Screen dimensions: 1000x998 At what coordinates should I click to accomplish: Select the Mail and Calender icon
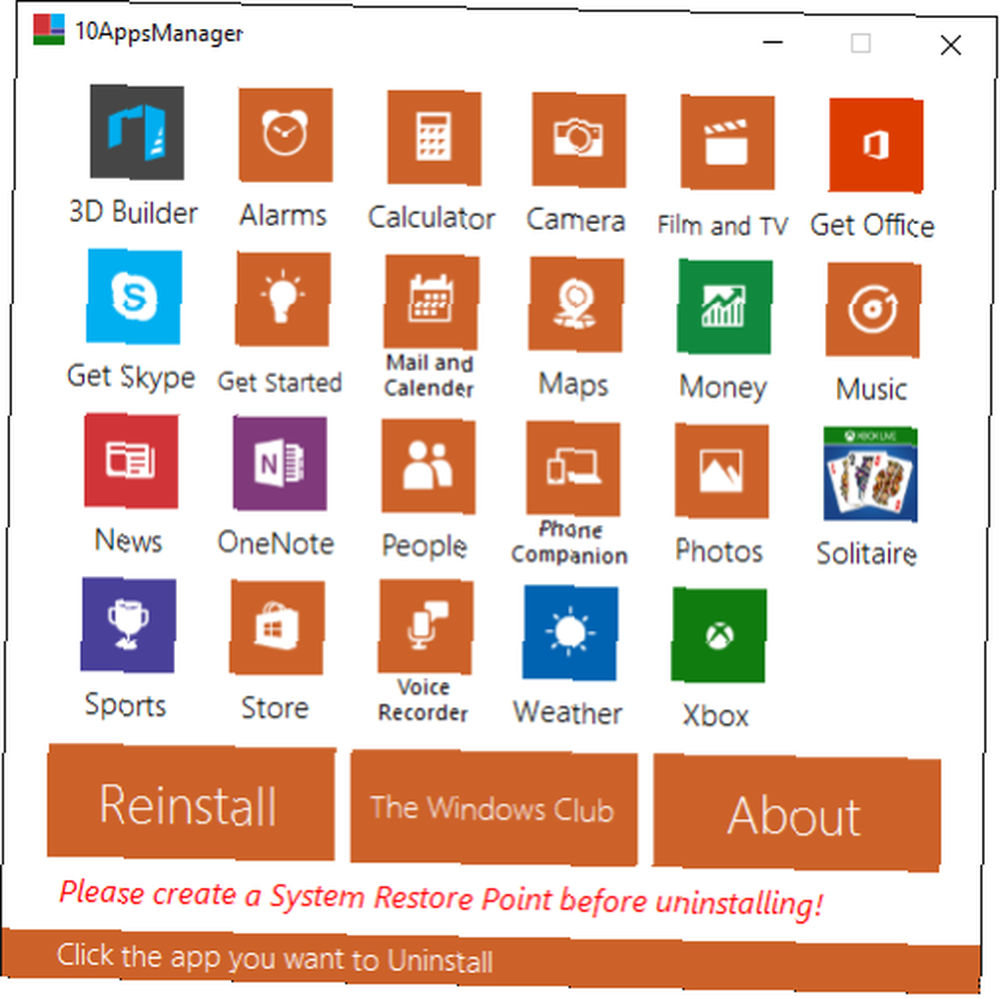tap(431, 302)
